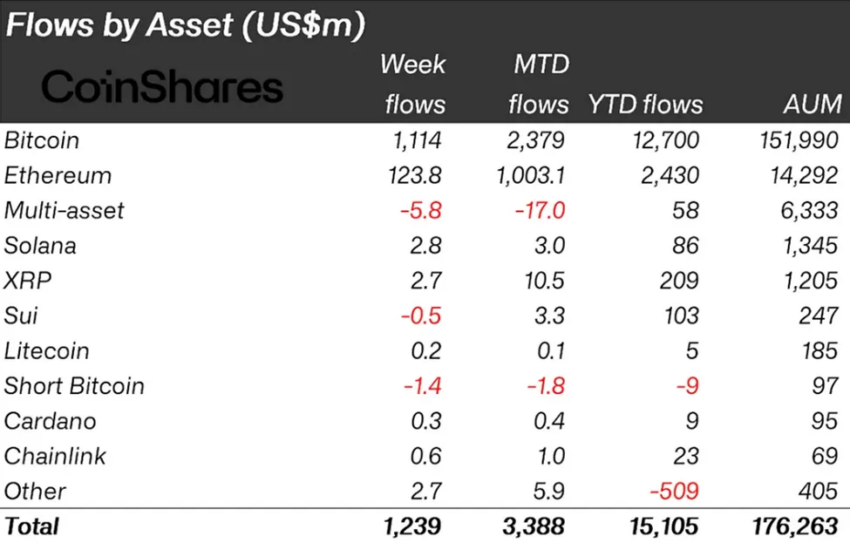Select the total YTD flows 15,105

pyautogui.click(x=664, y=526)
